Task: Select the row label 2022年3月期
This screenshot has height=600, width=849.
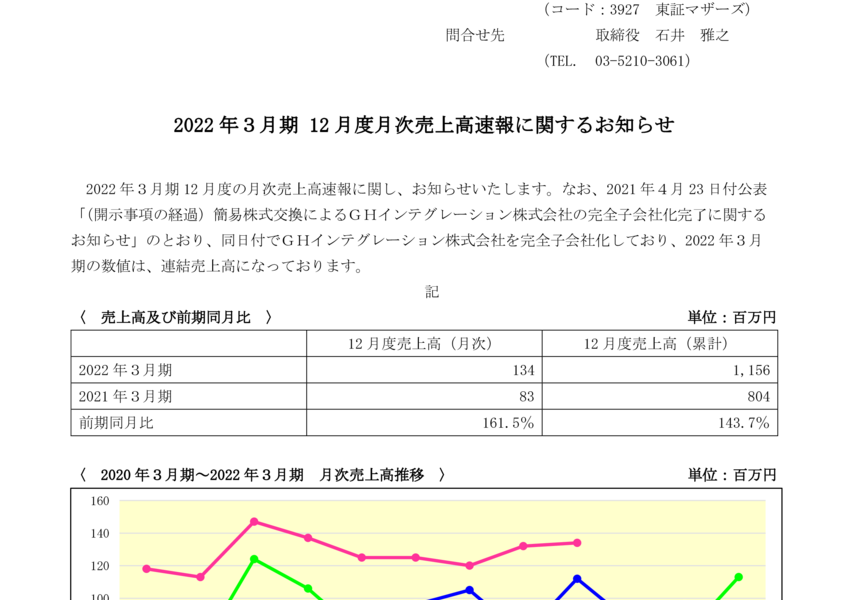Action: click(125, 370)
